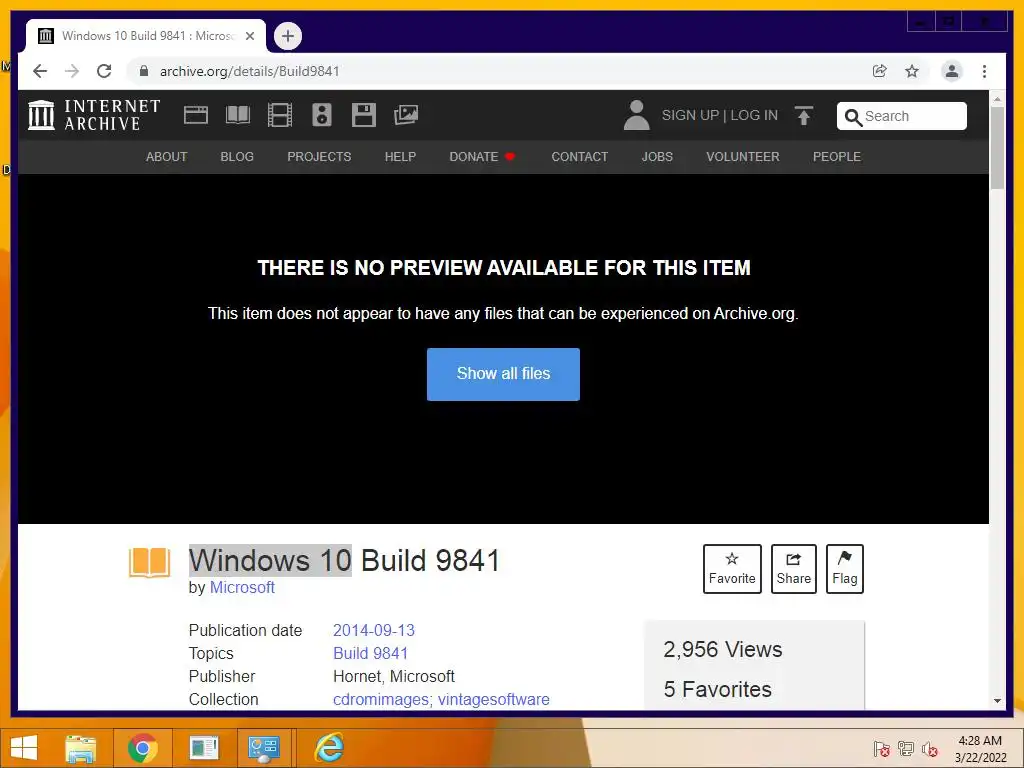Click the muted volume tray icon

click(x=929, y=749)
